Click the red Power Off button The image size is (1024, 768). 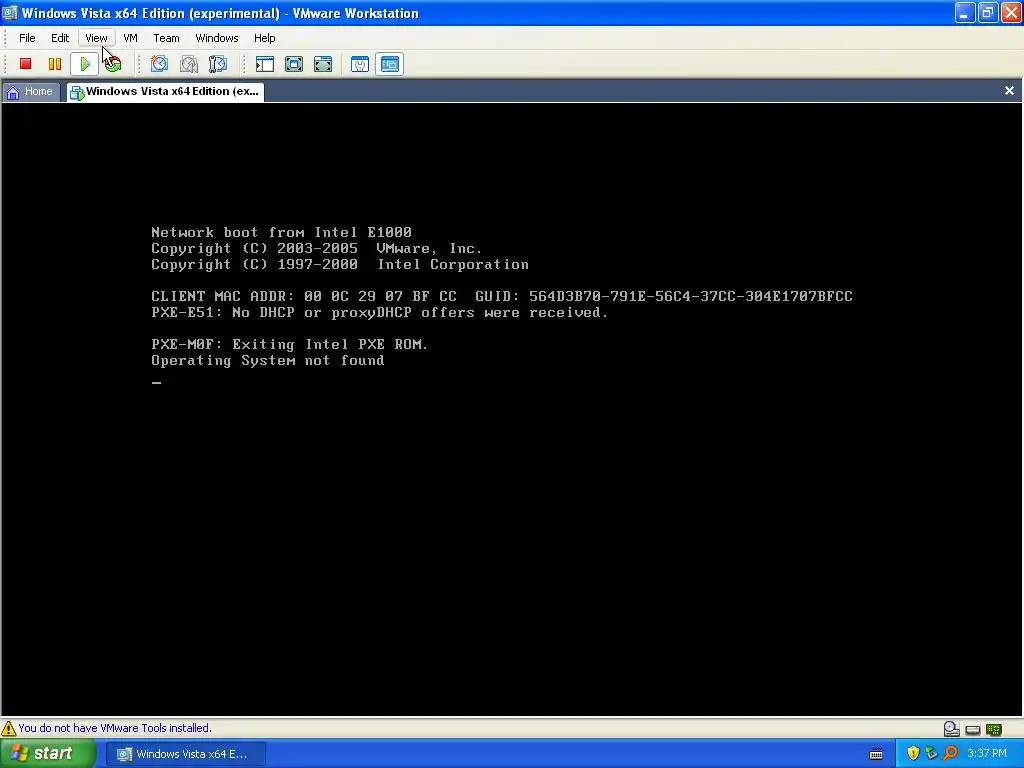pyautogui.click(x=25, y=63)
